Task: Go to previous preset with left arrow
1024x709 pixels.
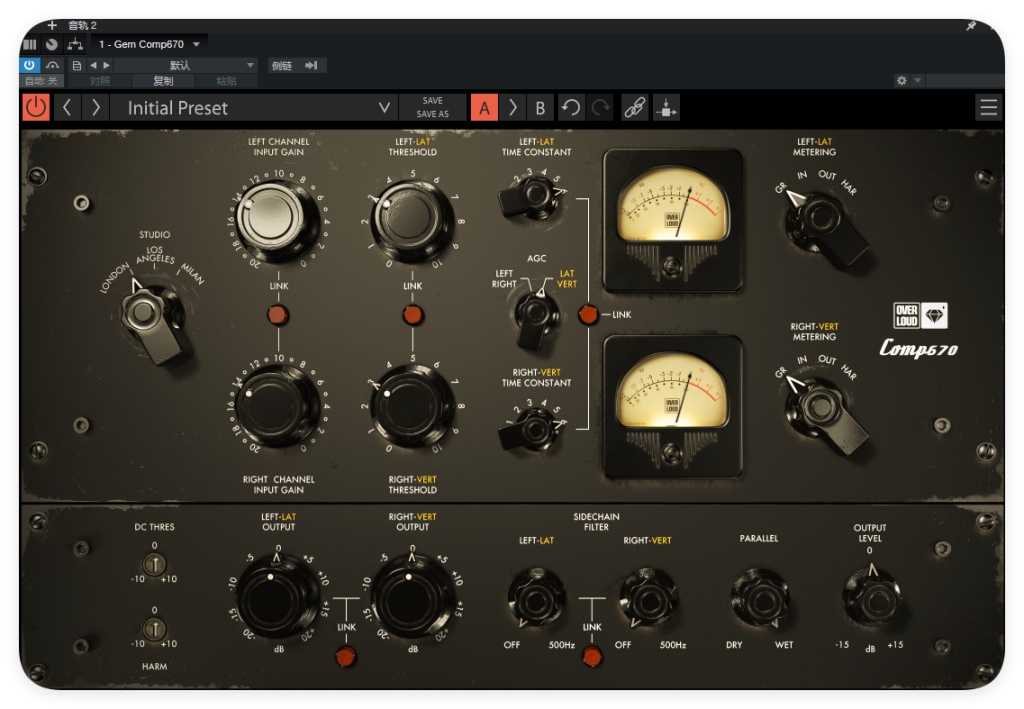Action: click(x=67, y=108)
